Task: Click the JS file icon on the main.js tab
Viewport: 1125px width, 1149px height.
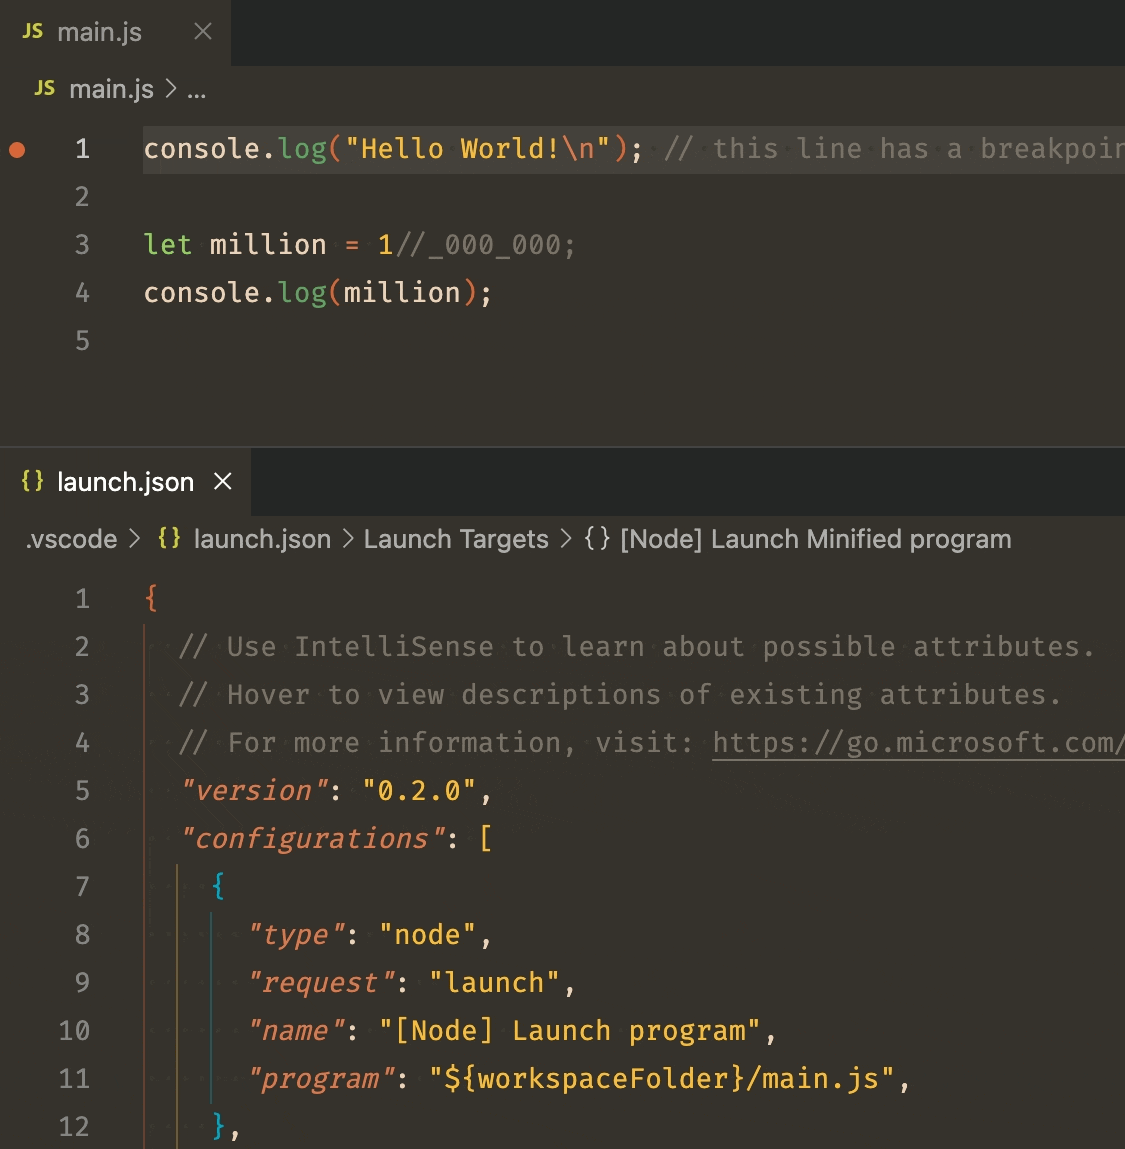Action: click(x=31, y=31)
